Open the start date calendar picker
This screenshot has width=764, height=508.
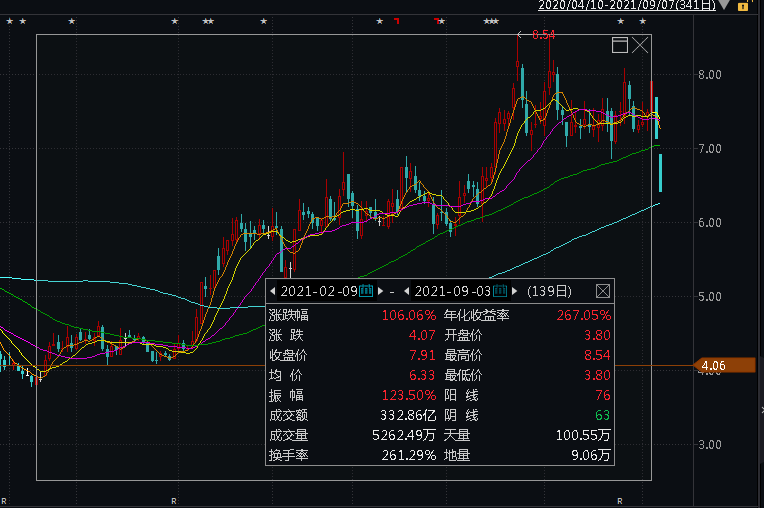[366, 291]
